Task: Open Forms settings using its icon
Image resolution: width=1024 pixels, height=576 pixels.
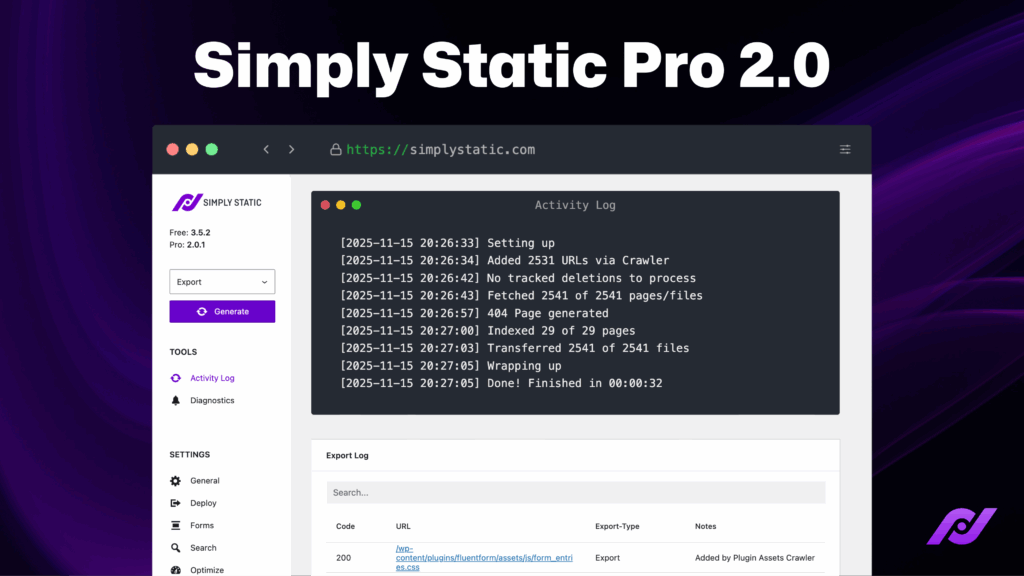Action: 176,525
